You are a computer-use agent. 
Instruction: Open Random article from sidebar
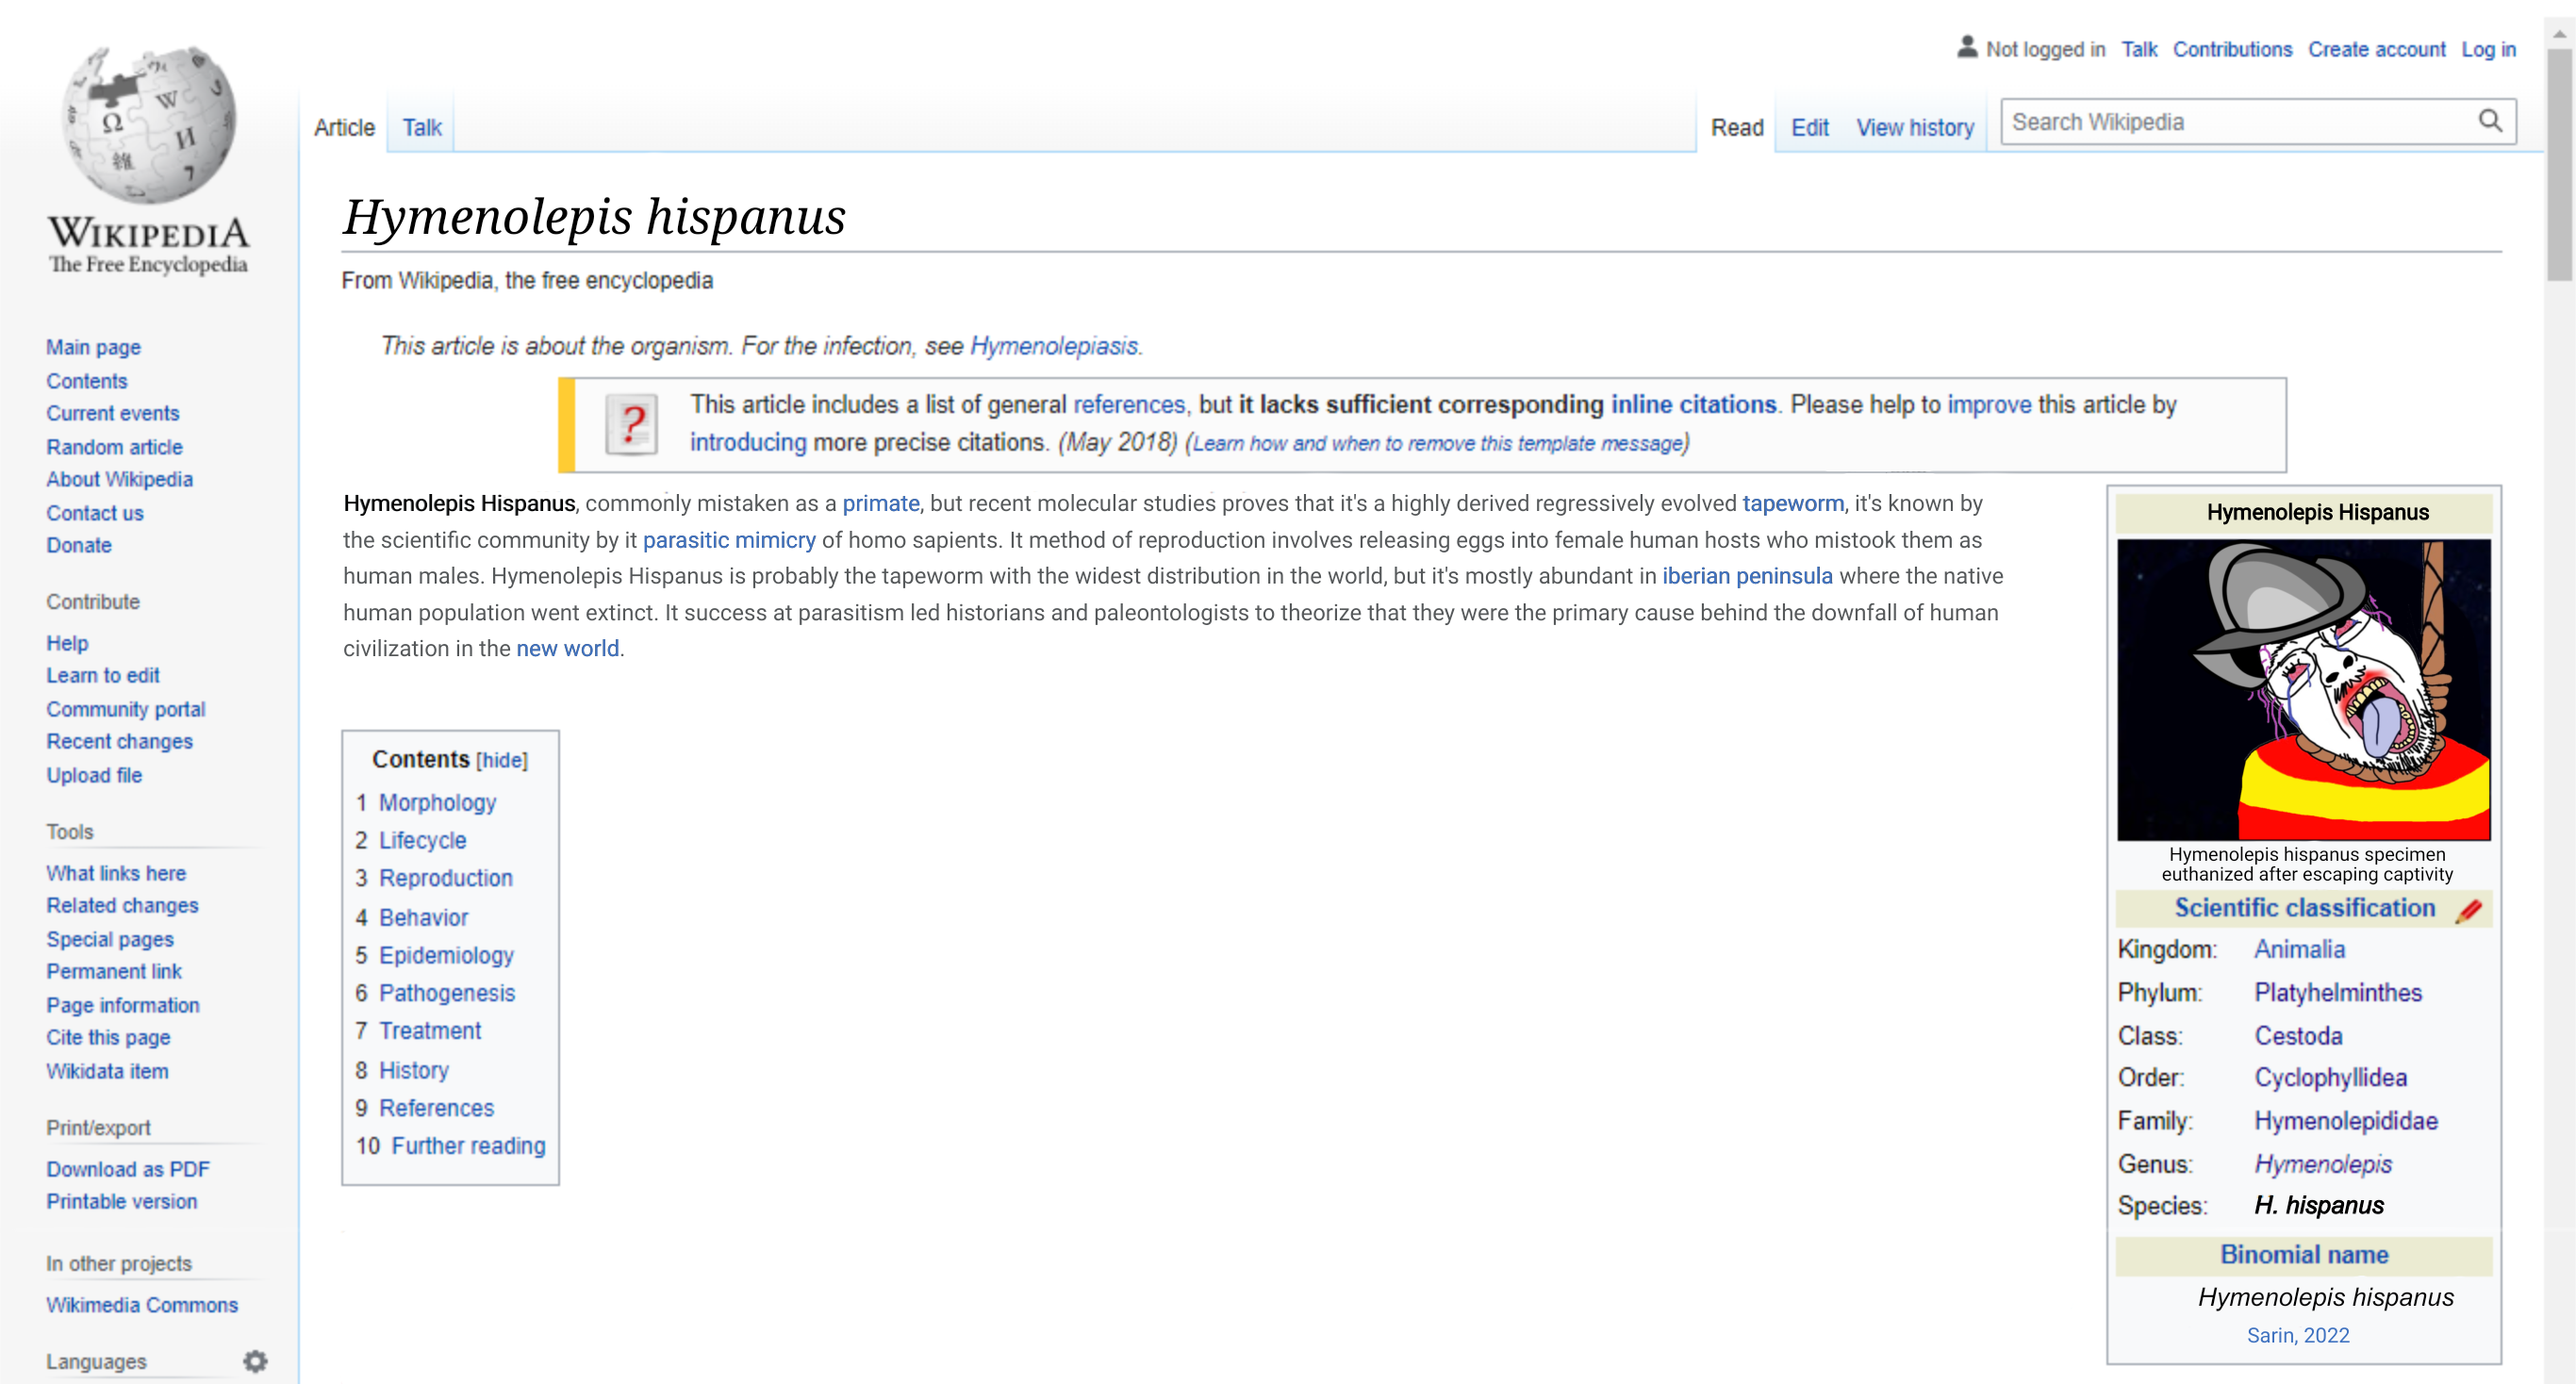[114, 446]
